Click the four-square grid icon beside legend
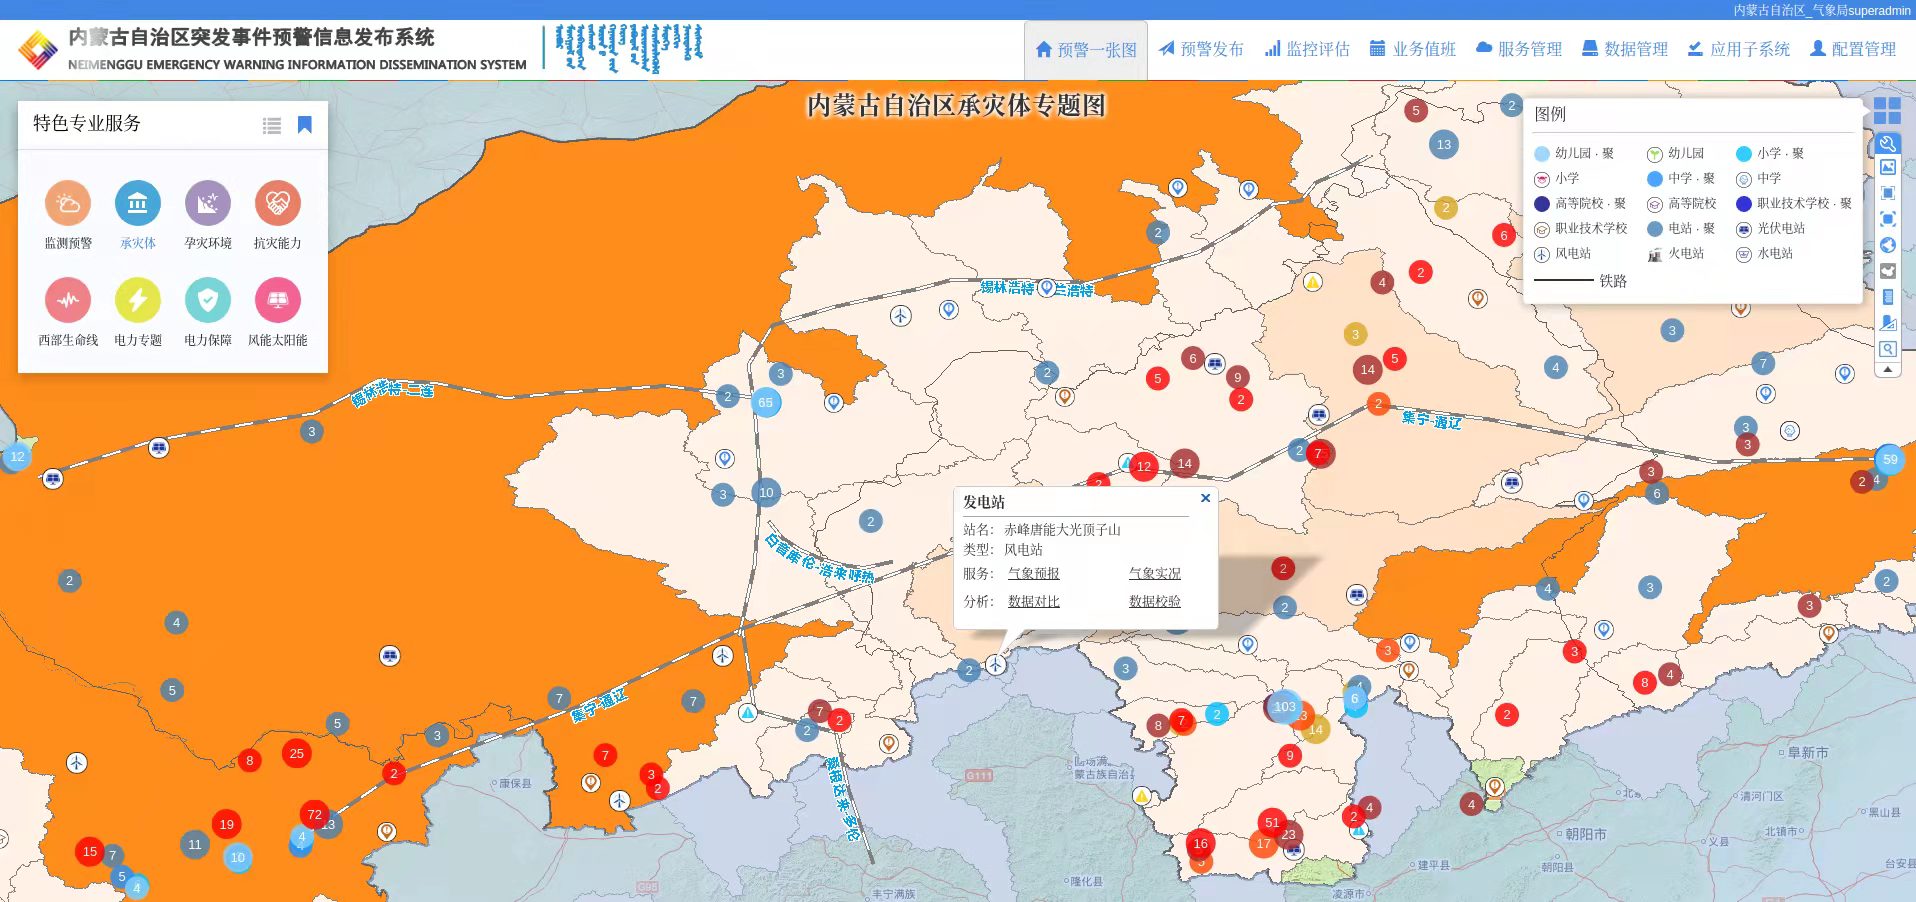The width and height of the screenshot is (1916, 902). pos(1887,110)
